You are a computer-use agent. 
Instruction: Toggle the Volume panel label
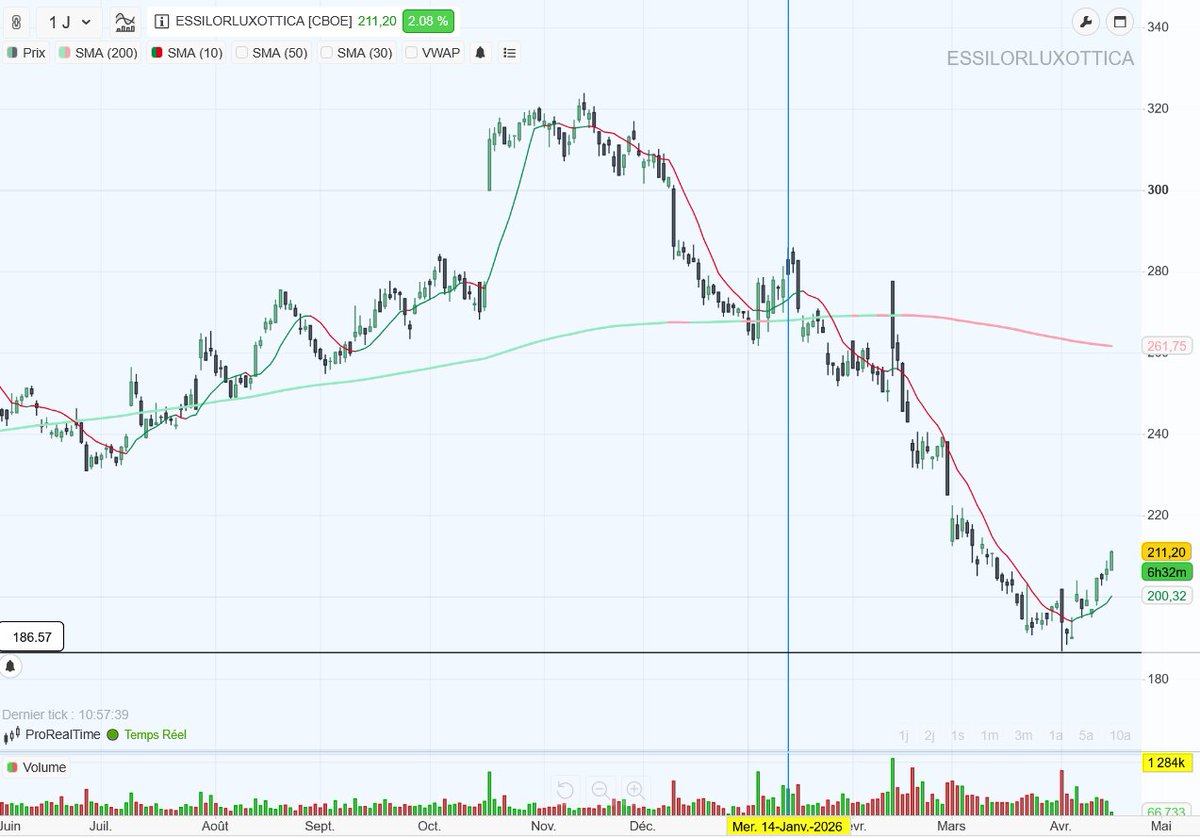(x=36, y=768)
